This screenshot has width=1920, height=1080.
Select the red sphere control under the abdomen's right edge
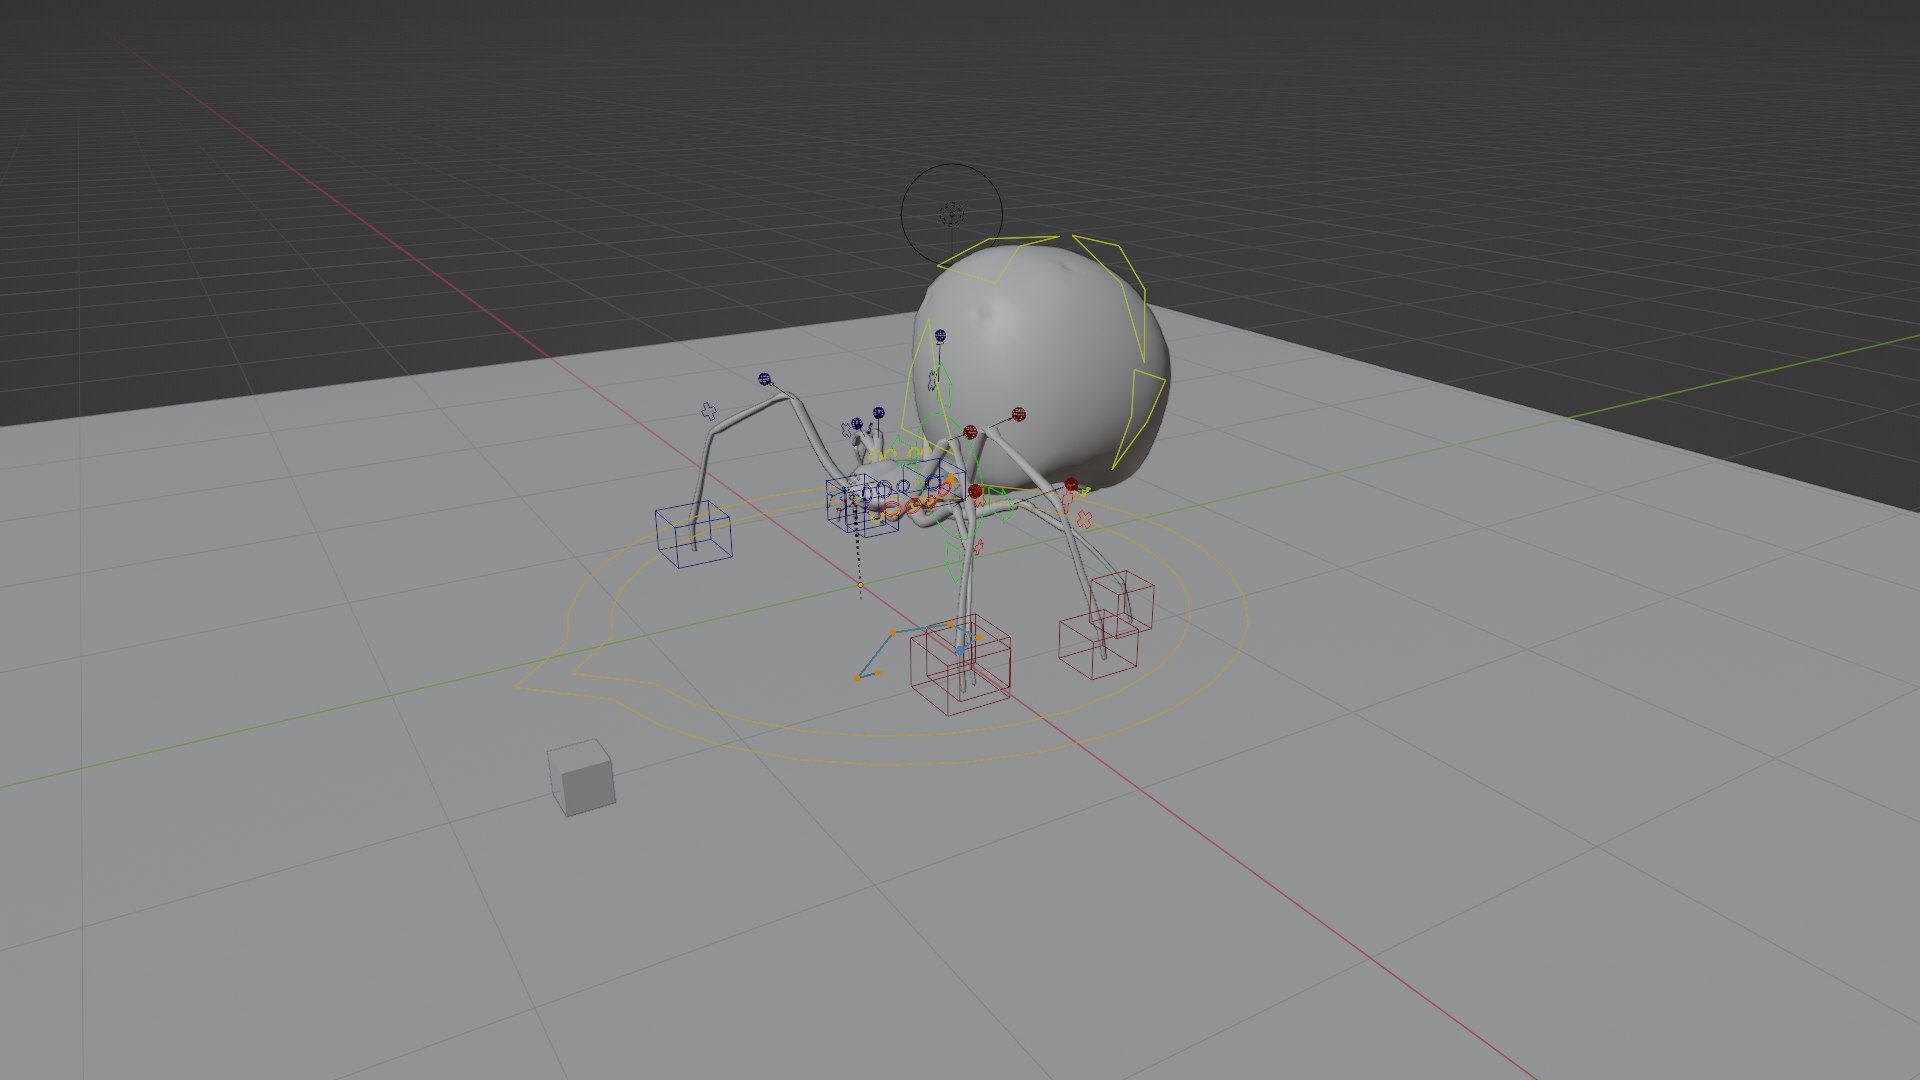click(x=1071, y=485)
